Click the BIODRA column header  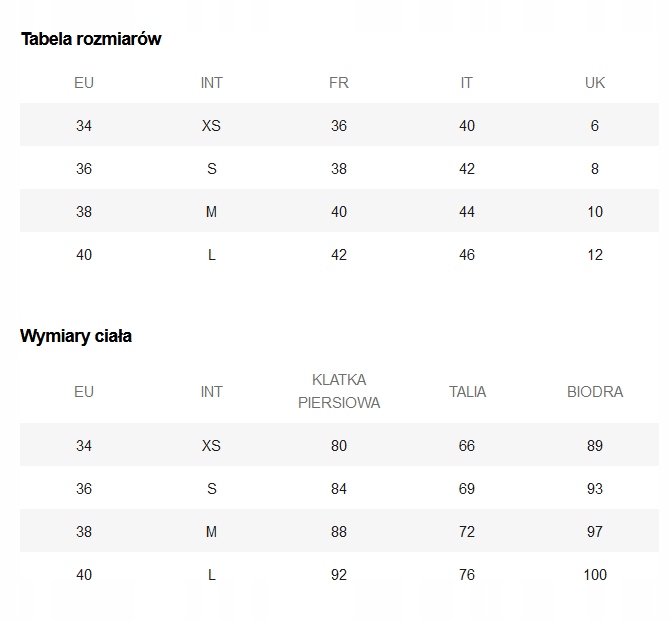(x=595, y=392)
